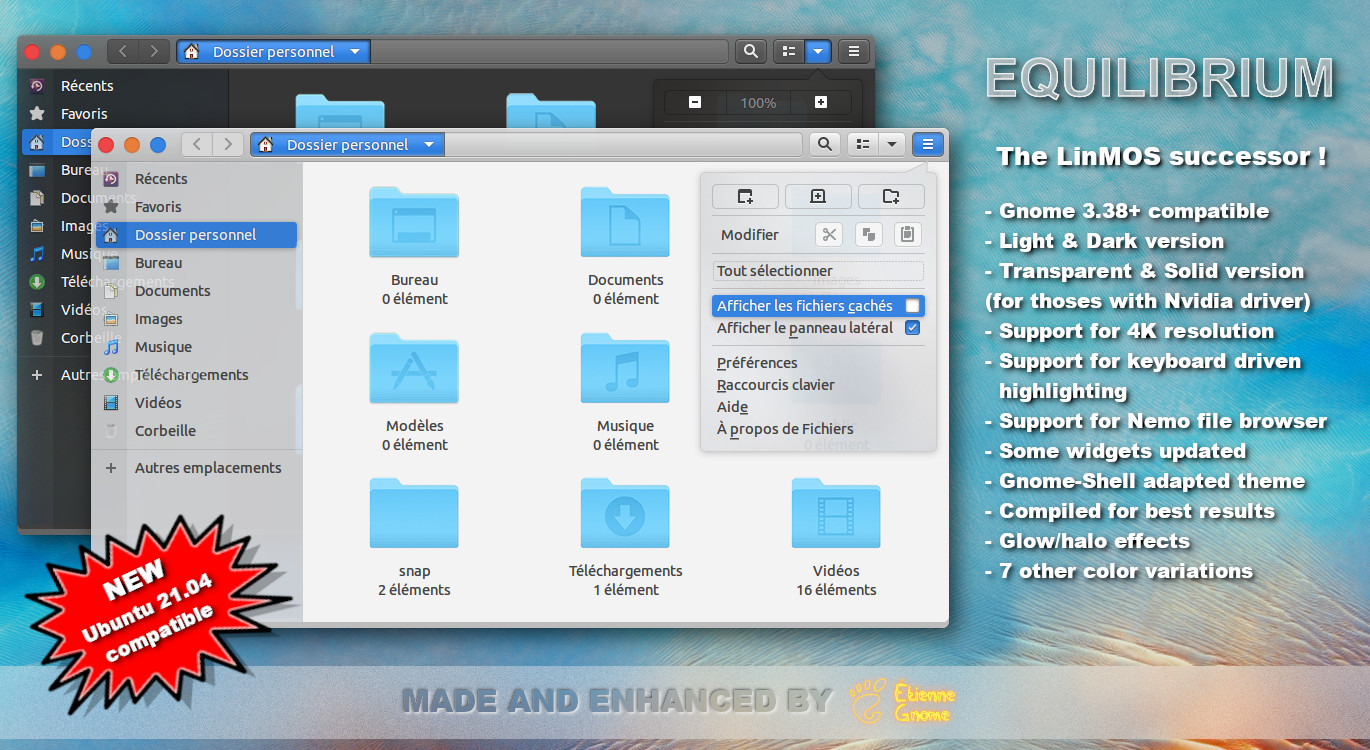Open new window icon in popover menu

tap(745, 196)
